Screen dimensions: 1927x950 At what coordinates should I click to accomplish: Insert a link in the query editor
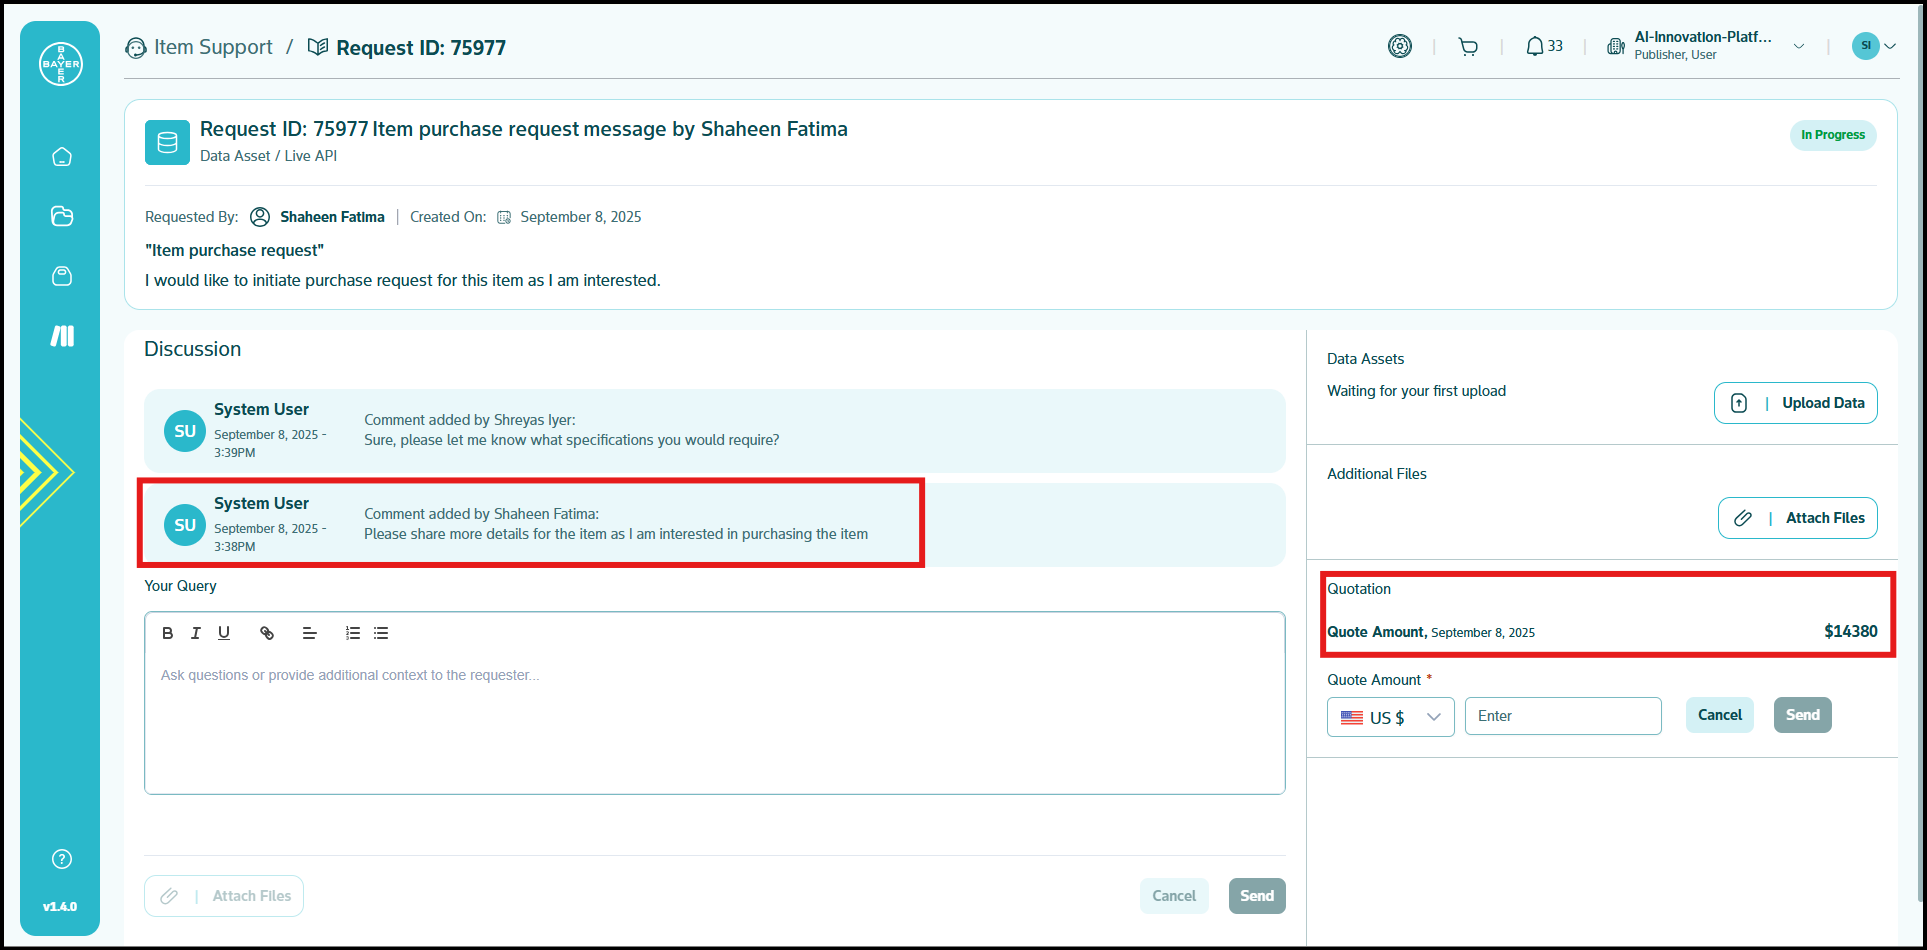(267, 633)
